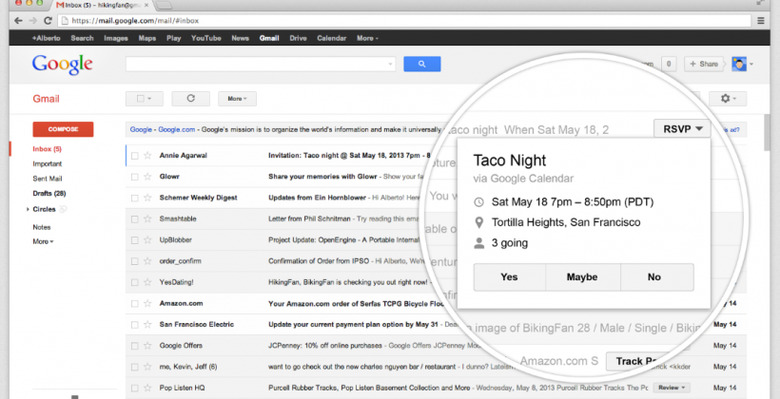The image size is (780, 399).
Task: Expand the Circles label
Action: point(28,209)
